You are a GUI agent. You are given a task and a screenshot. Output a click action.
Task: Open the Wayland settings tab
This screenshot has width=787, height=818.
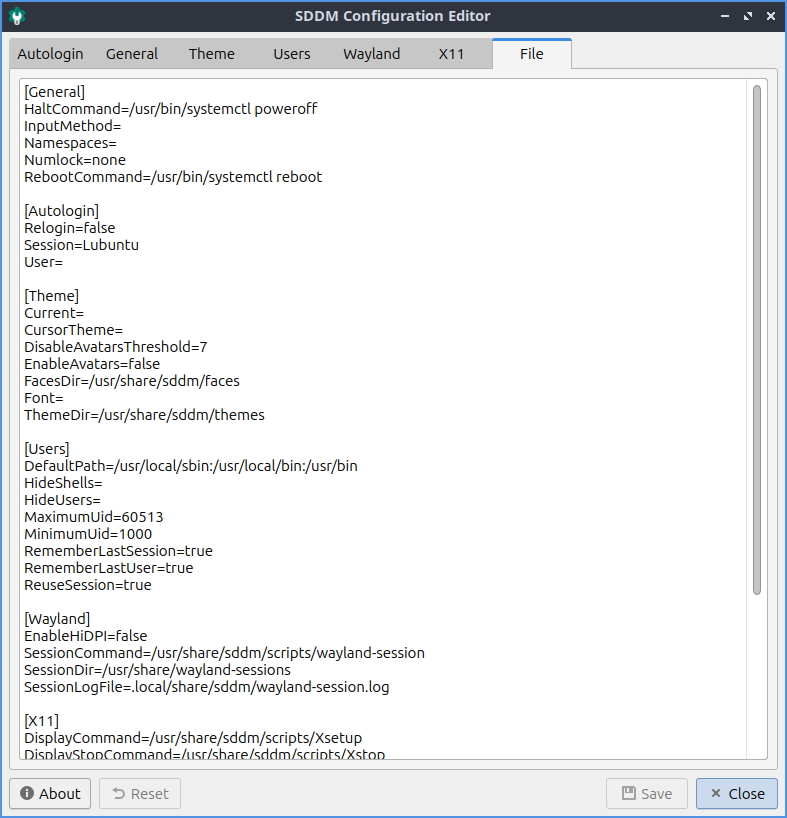(371, 54)
